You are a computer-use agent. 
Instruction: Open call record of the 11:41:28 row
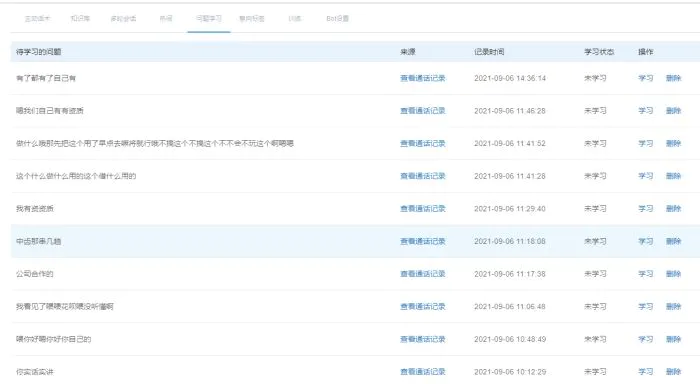[423, 176]
